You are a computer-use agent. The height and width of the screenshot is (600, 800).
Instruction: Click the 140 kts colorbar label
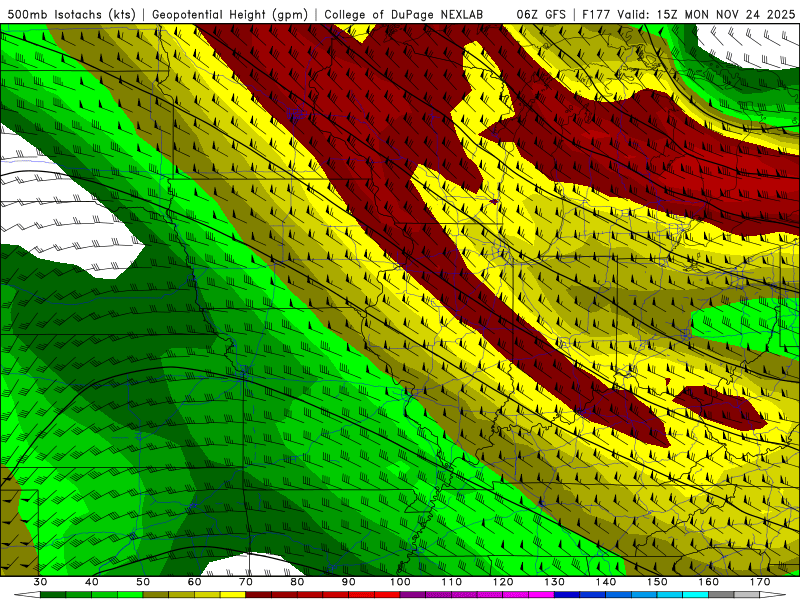click(606, 582)
